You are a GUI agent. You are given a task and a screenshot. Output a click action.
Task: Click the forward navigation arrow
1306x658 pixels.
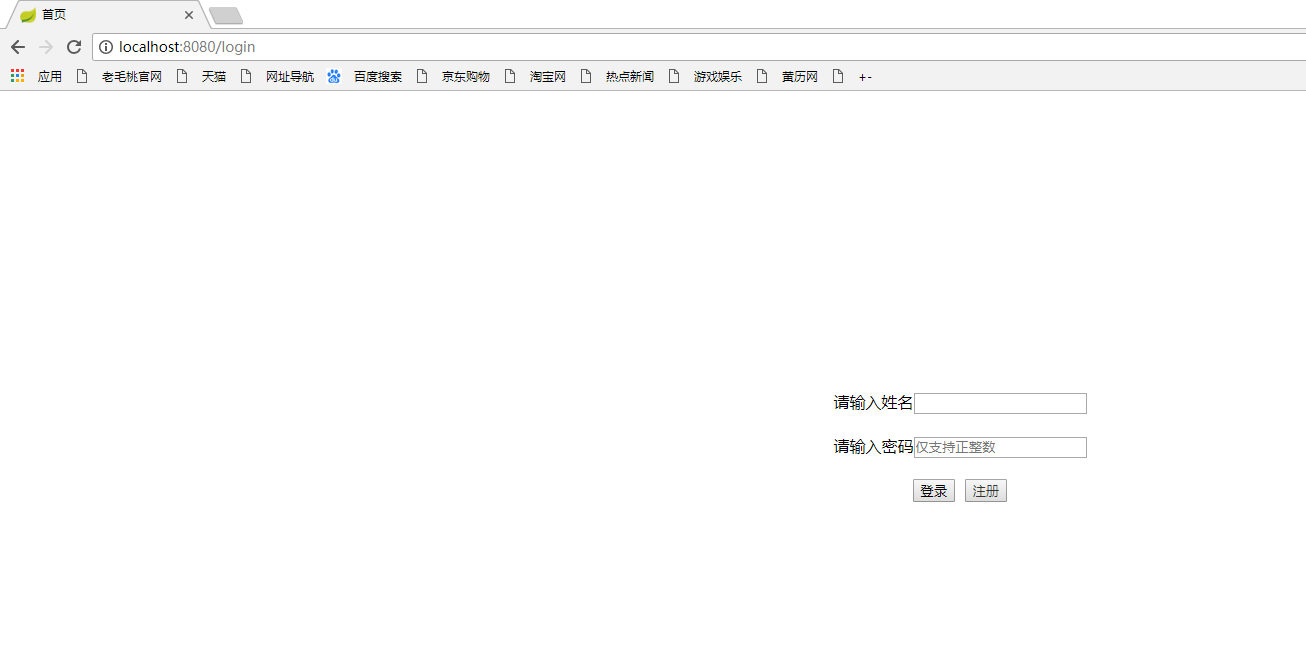click(45, 46)
